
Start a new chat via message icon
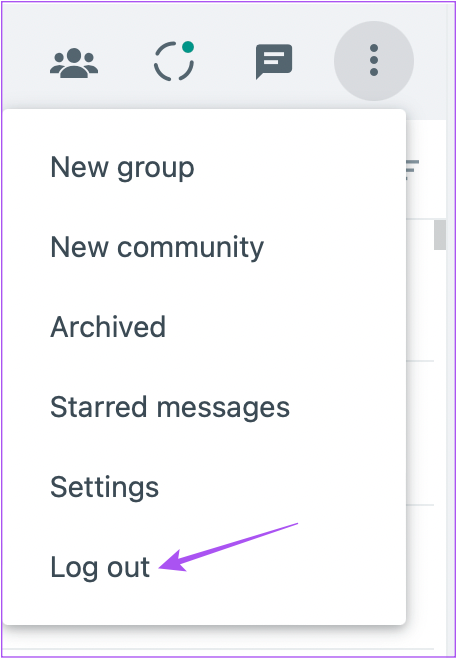pos(274,61)
